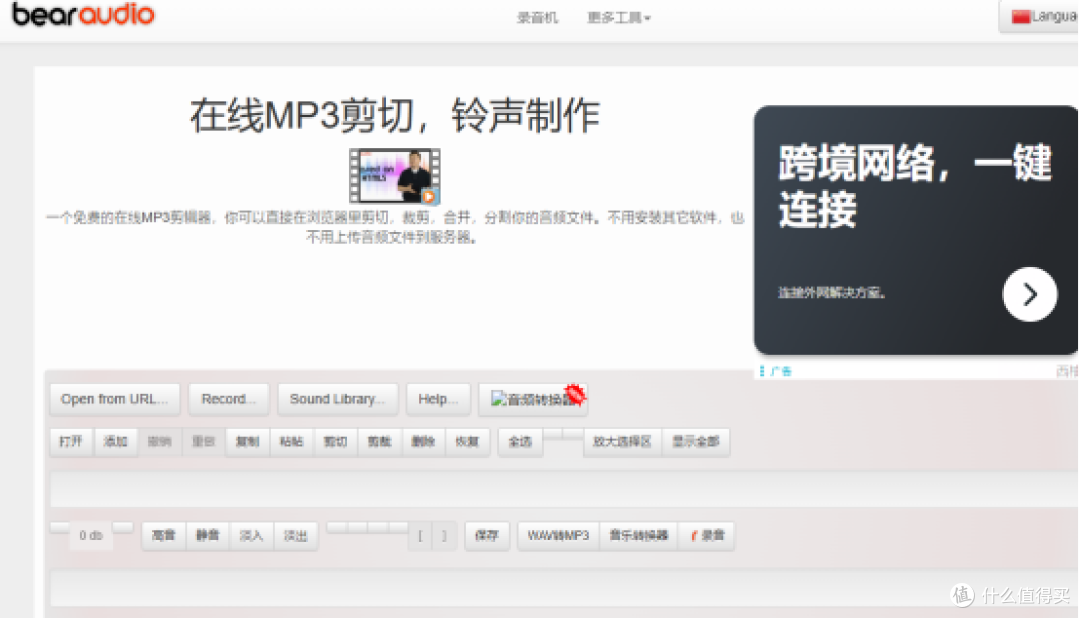
Task: Click the 剪切 toolbar button
Action: [335, 442]
